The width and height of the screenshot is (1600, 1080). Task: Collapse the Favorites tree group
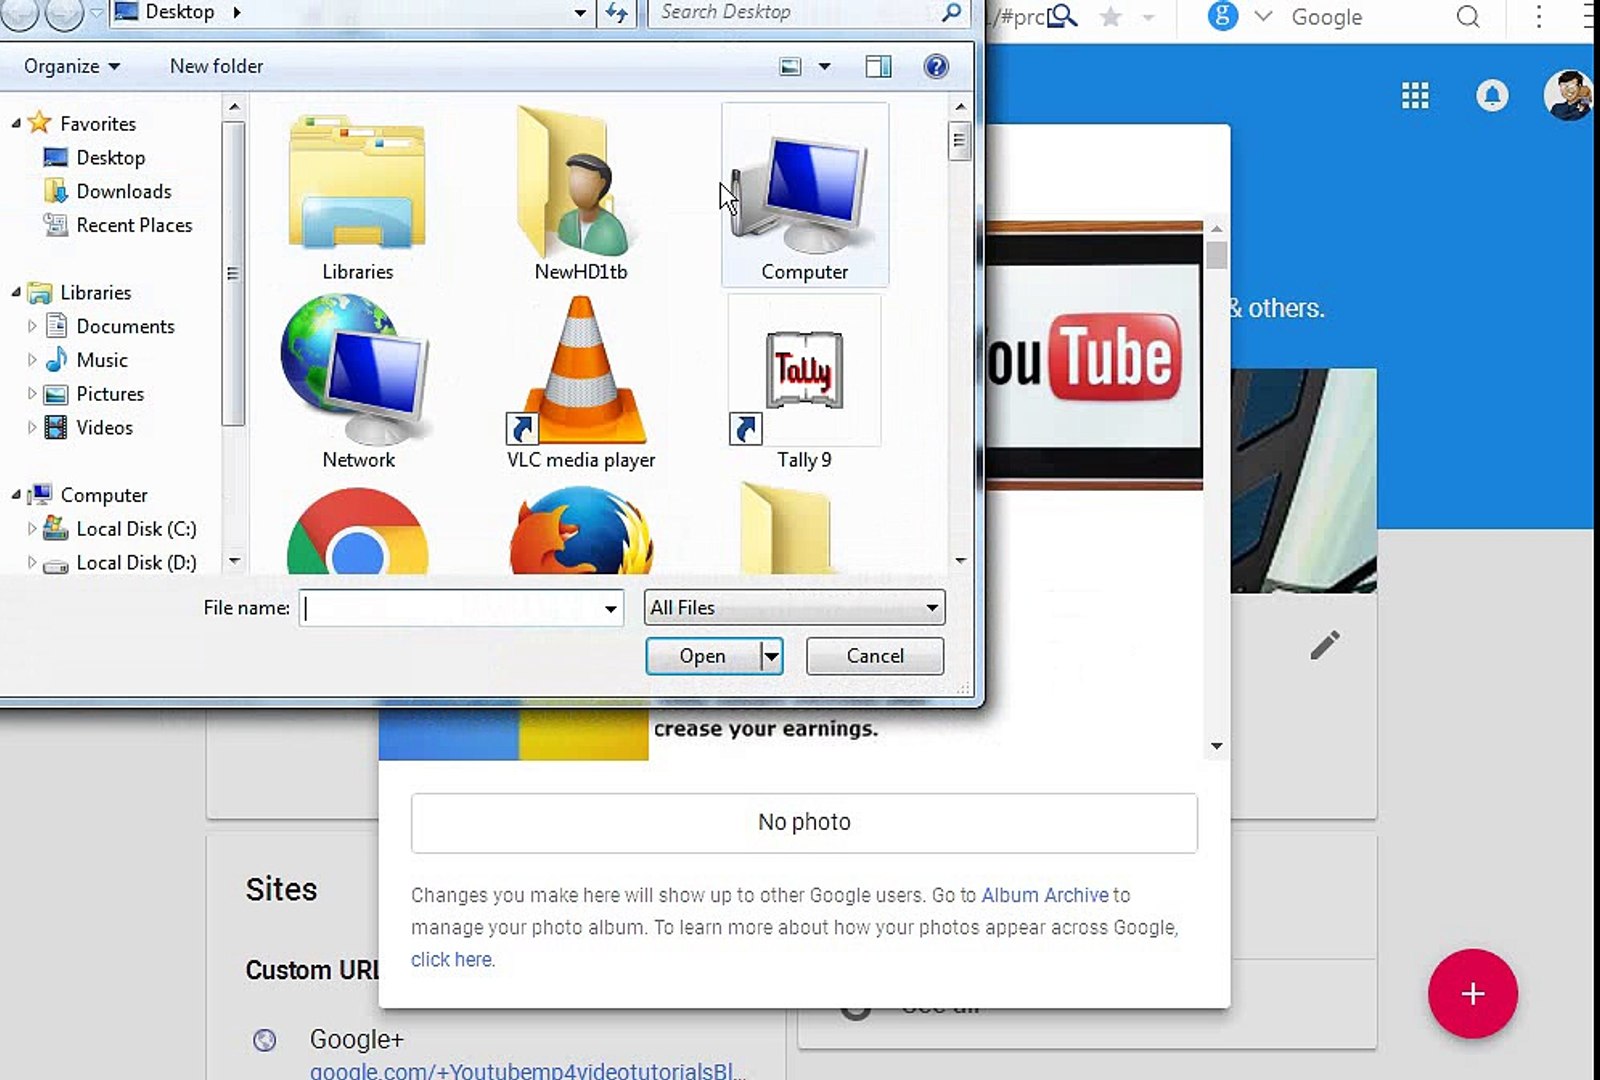16,123
